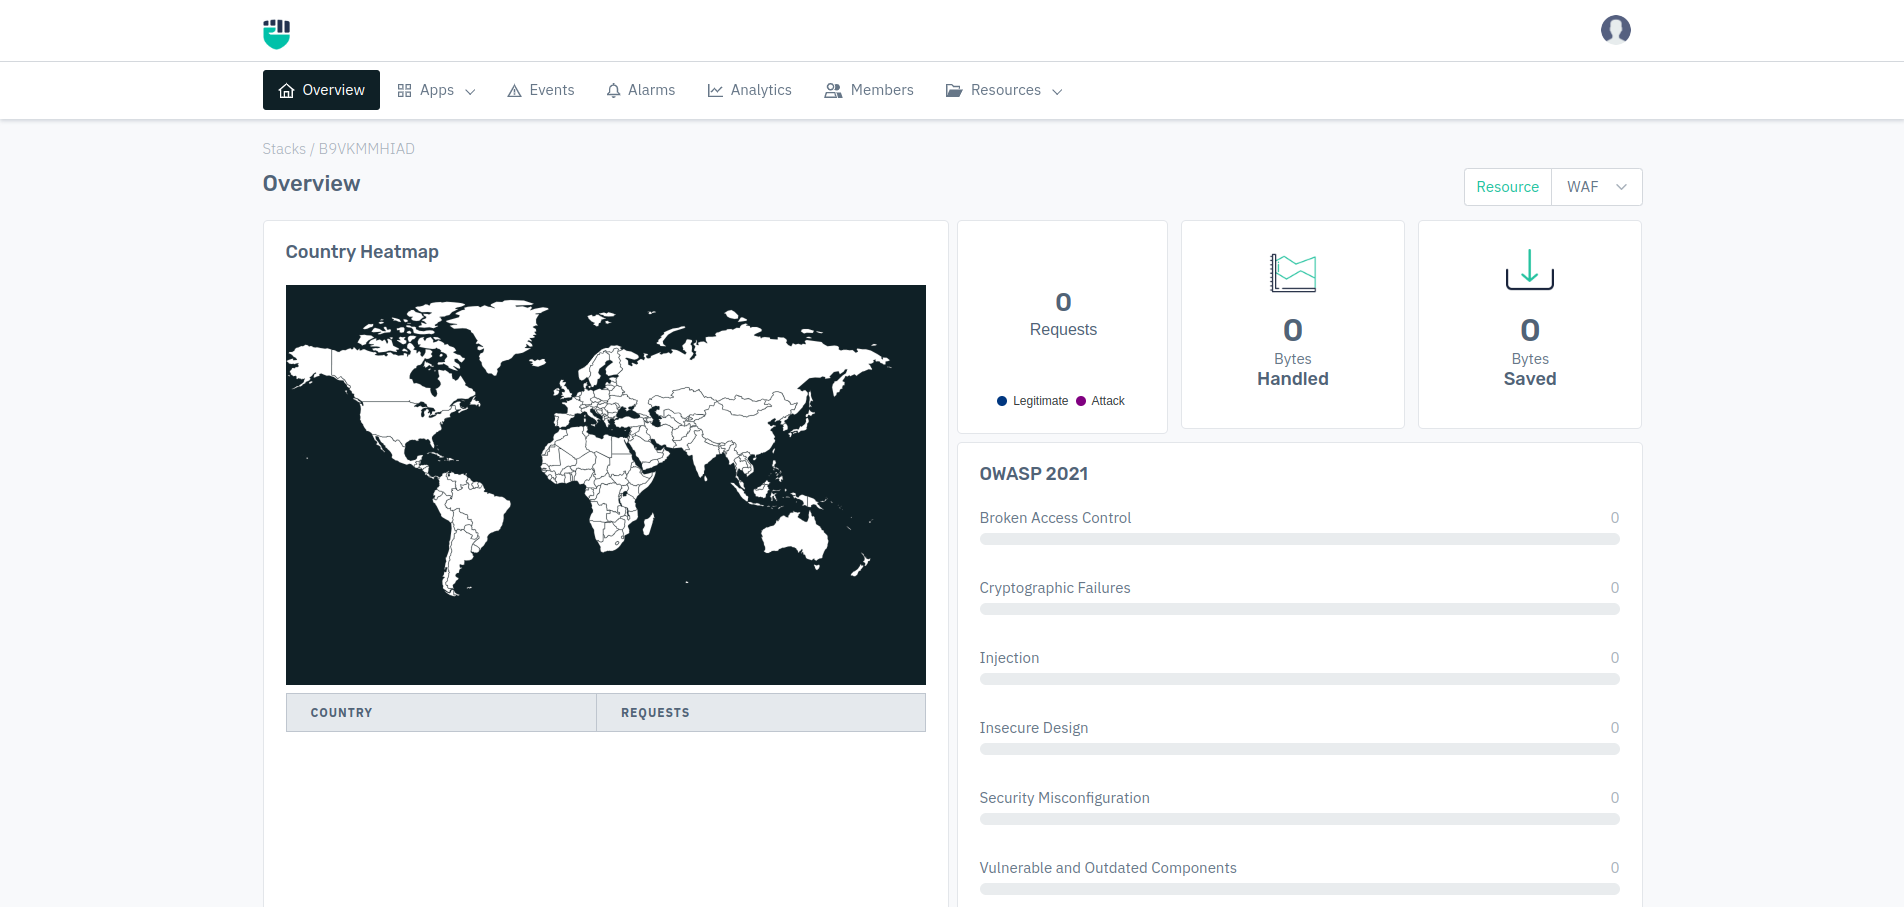The image size is (1904, 907).
Task: Open the Analytics tab
Action: pyautogui.click(x=750, y=90)
